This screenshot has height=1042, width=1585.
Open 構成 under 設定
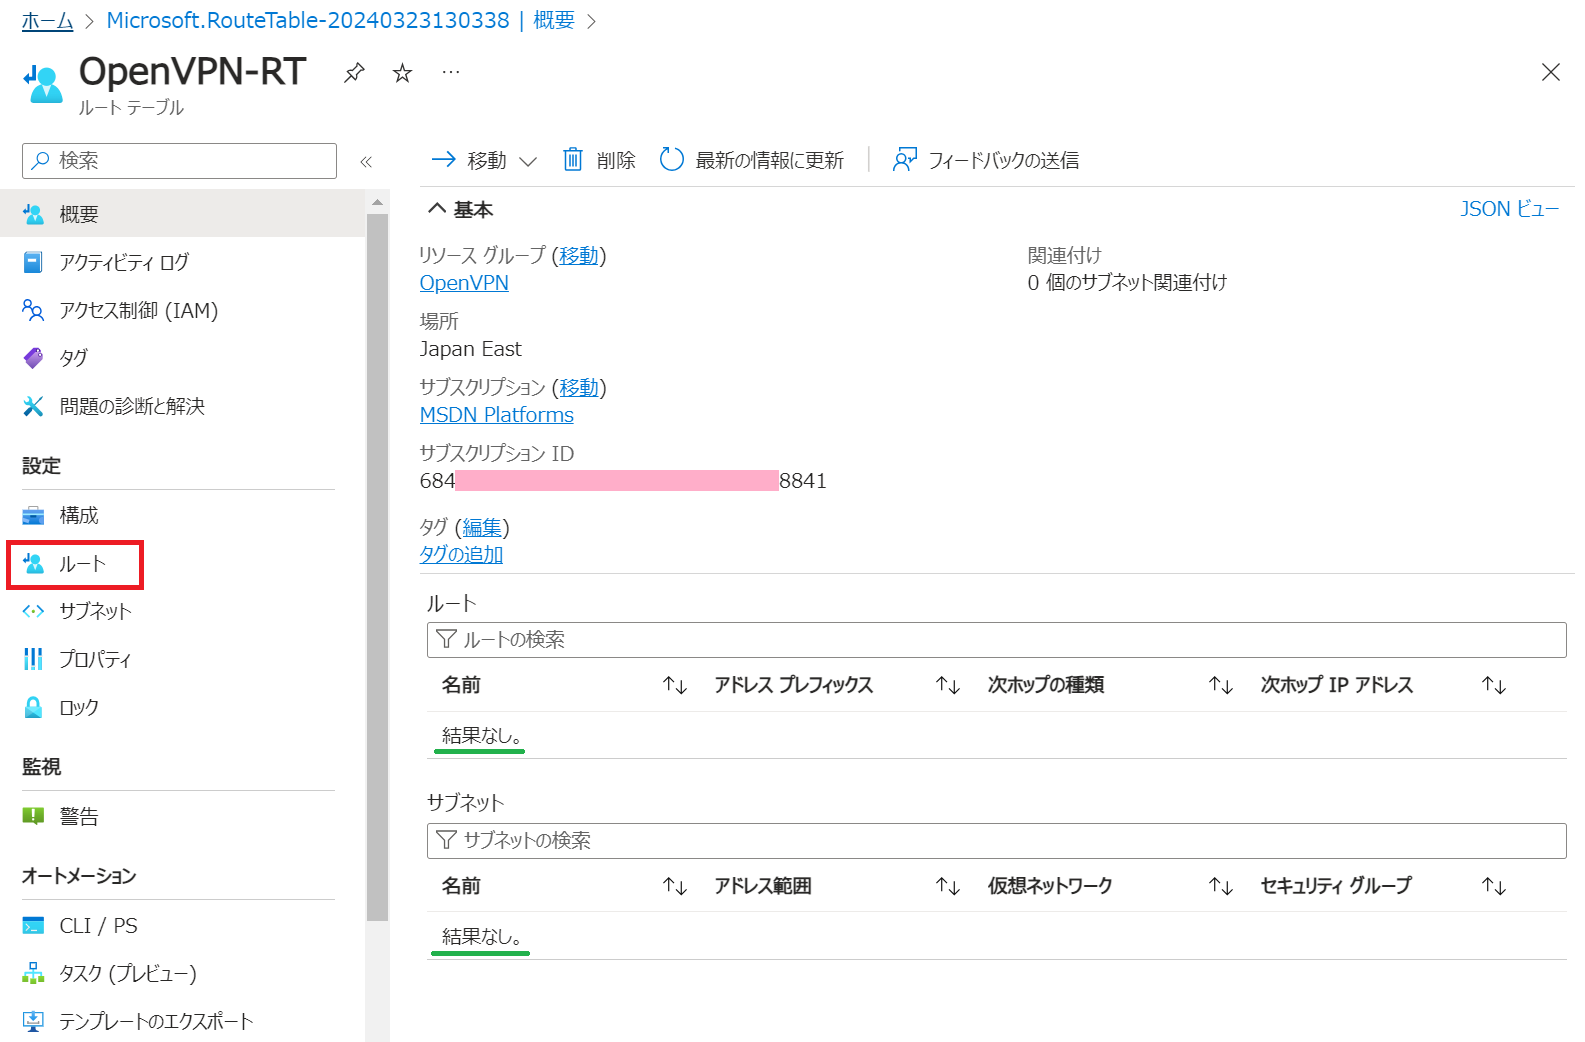182,515
